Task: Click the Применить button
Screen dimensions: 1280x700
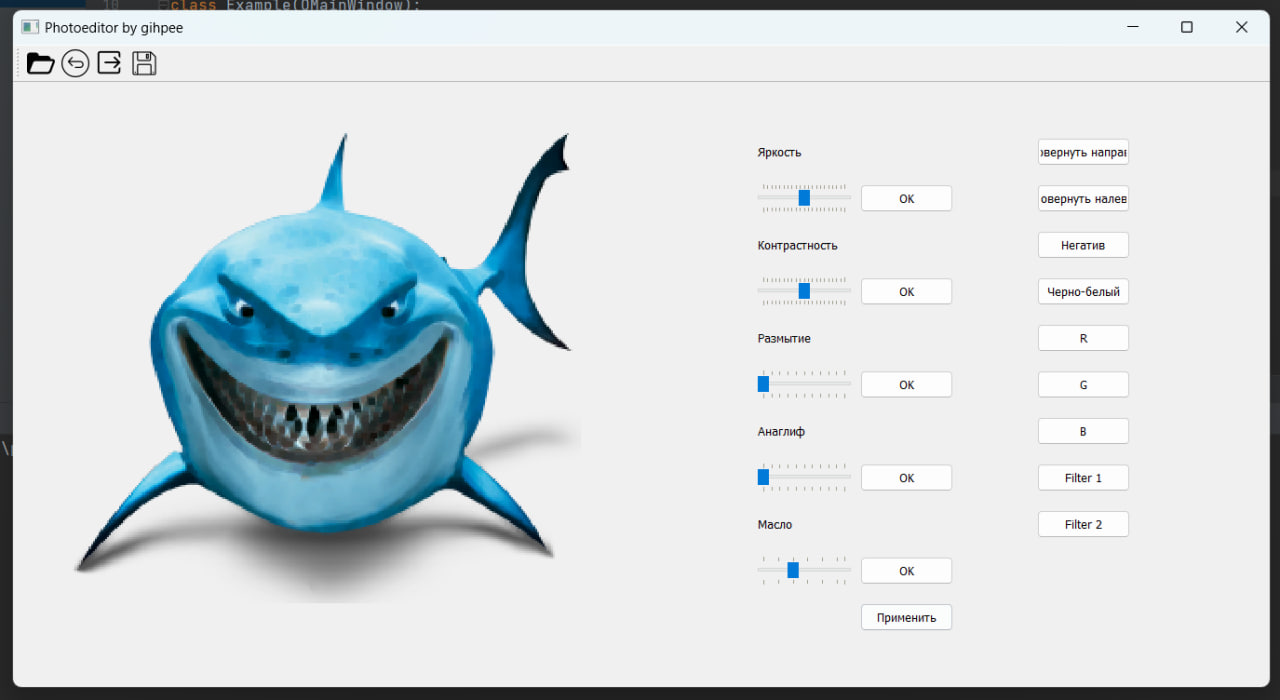Action: 906,617
